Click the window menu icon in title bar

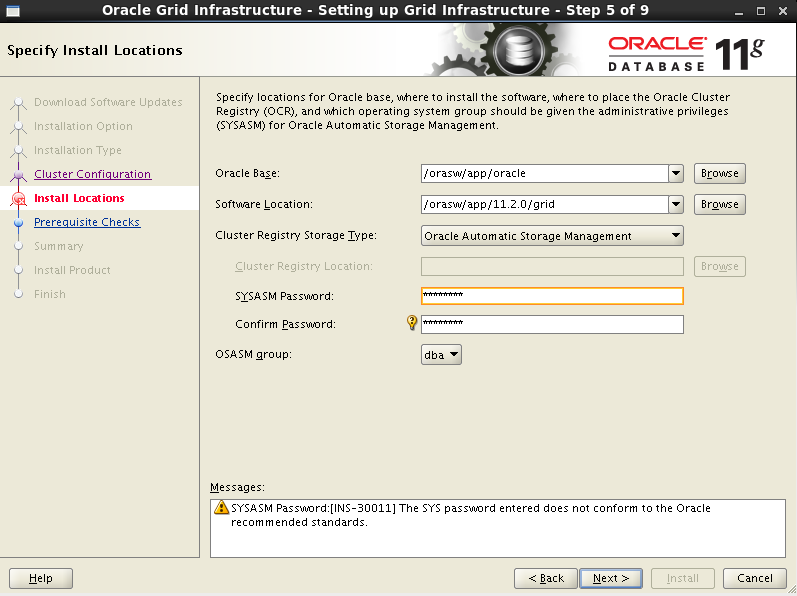coord(12,11)
